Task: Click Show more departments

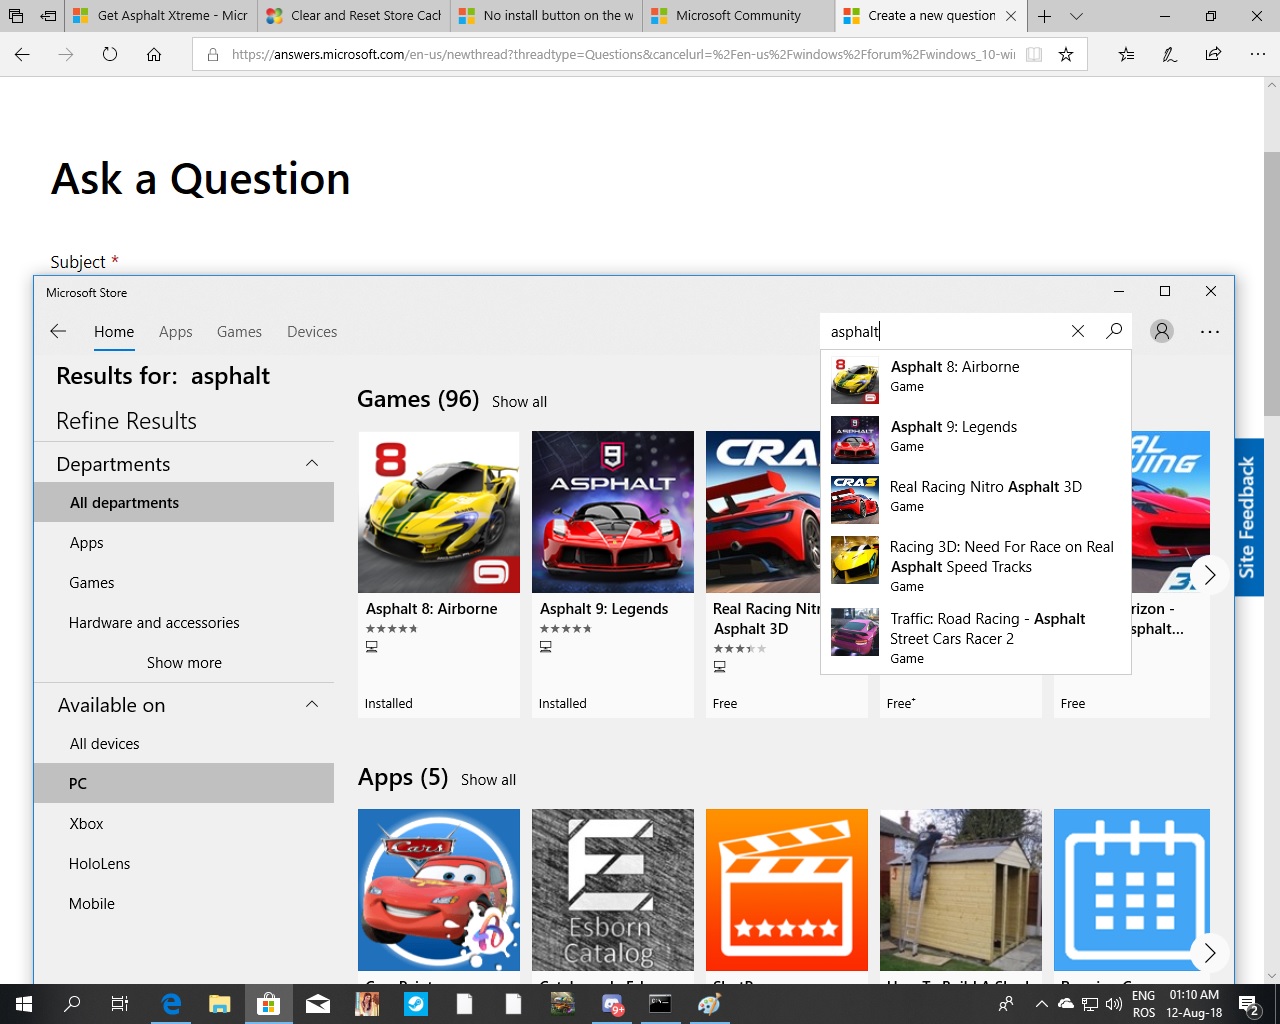Action: [x=184, y=663]
